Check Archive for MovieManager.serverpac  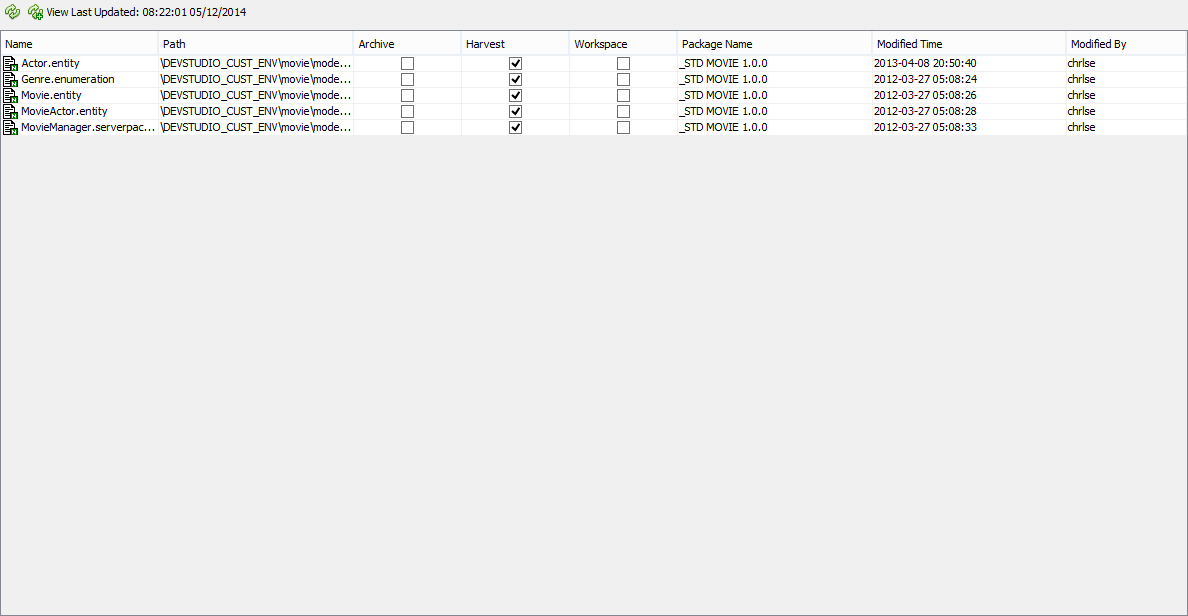(x=408, y=127)
